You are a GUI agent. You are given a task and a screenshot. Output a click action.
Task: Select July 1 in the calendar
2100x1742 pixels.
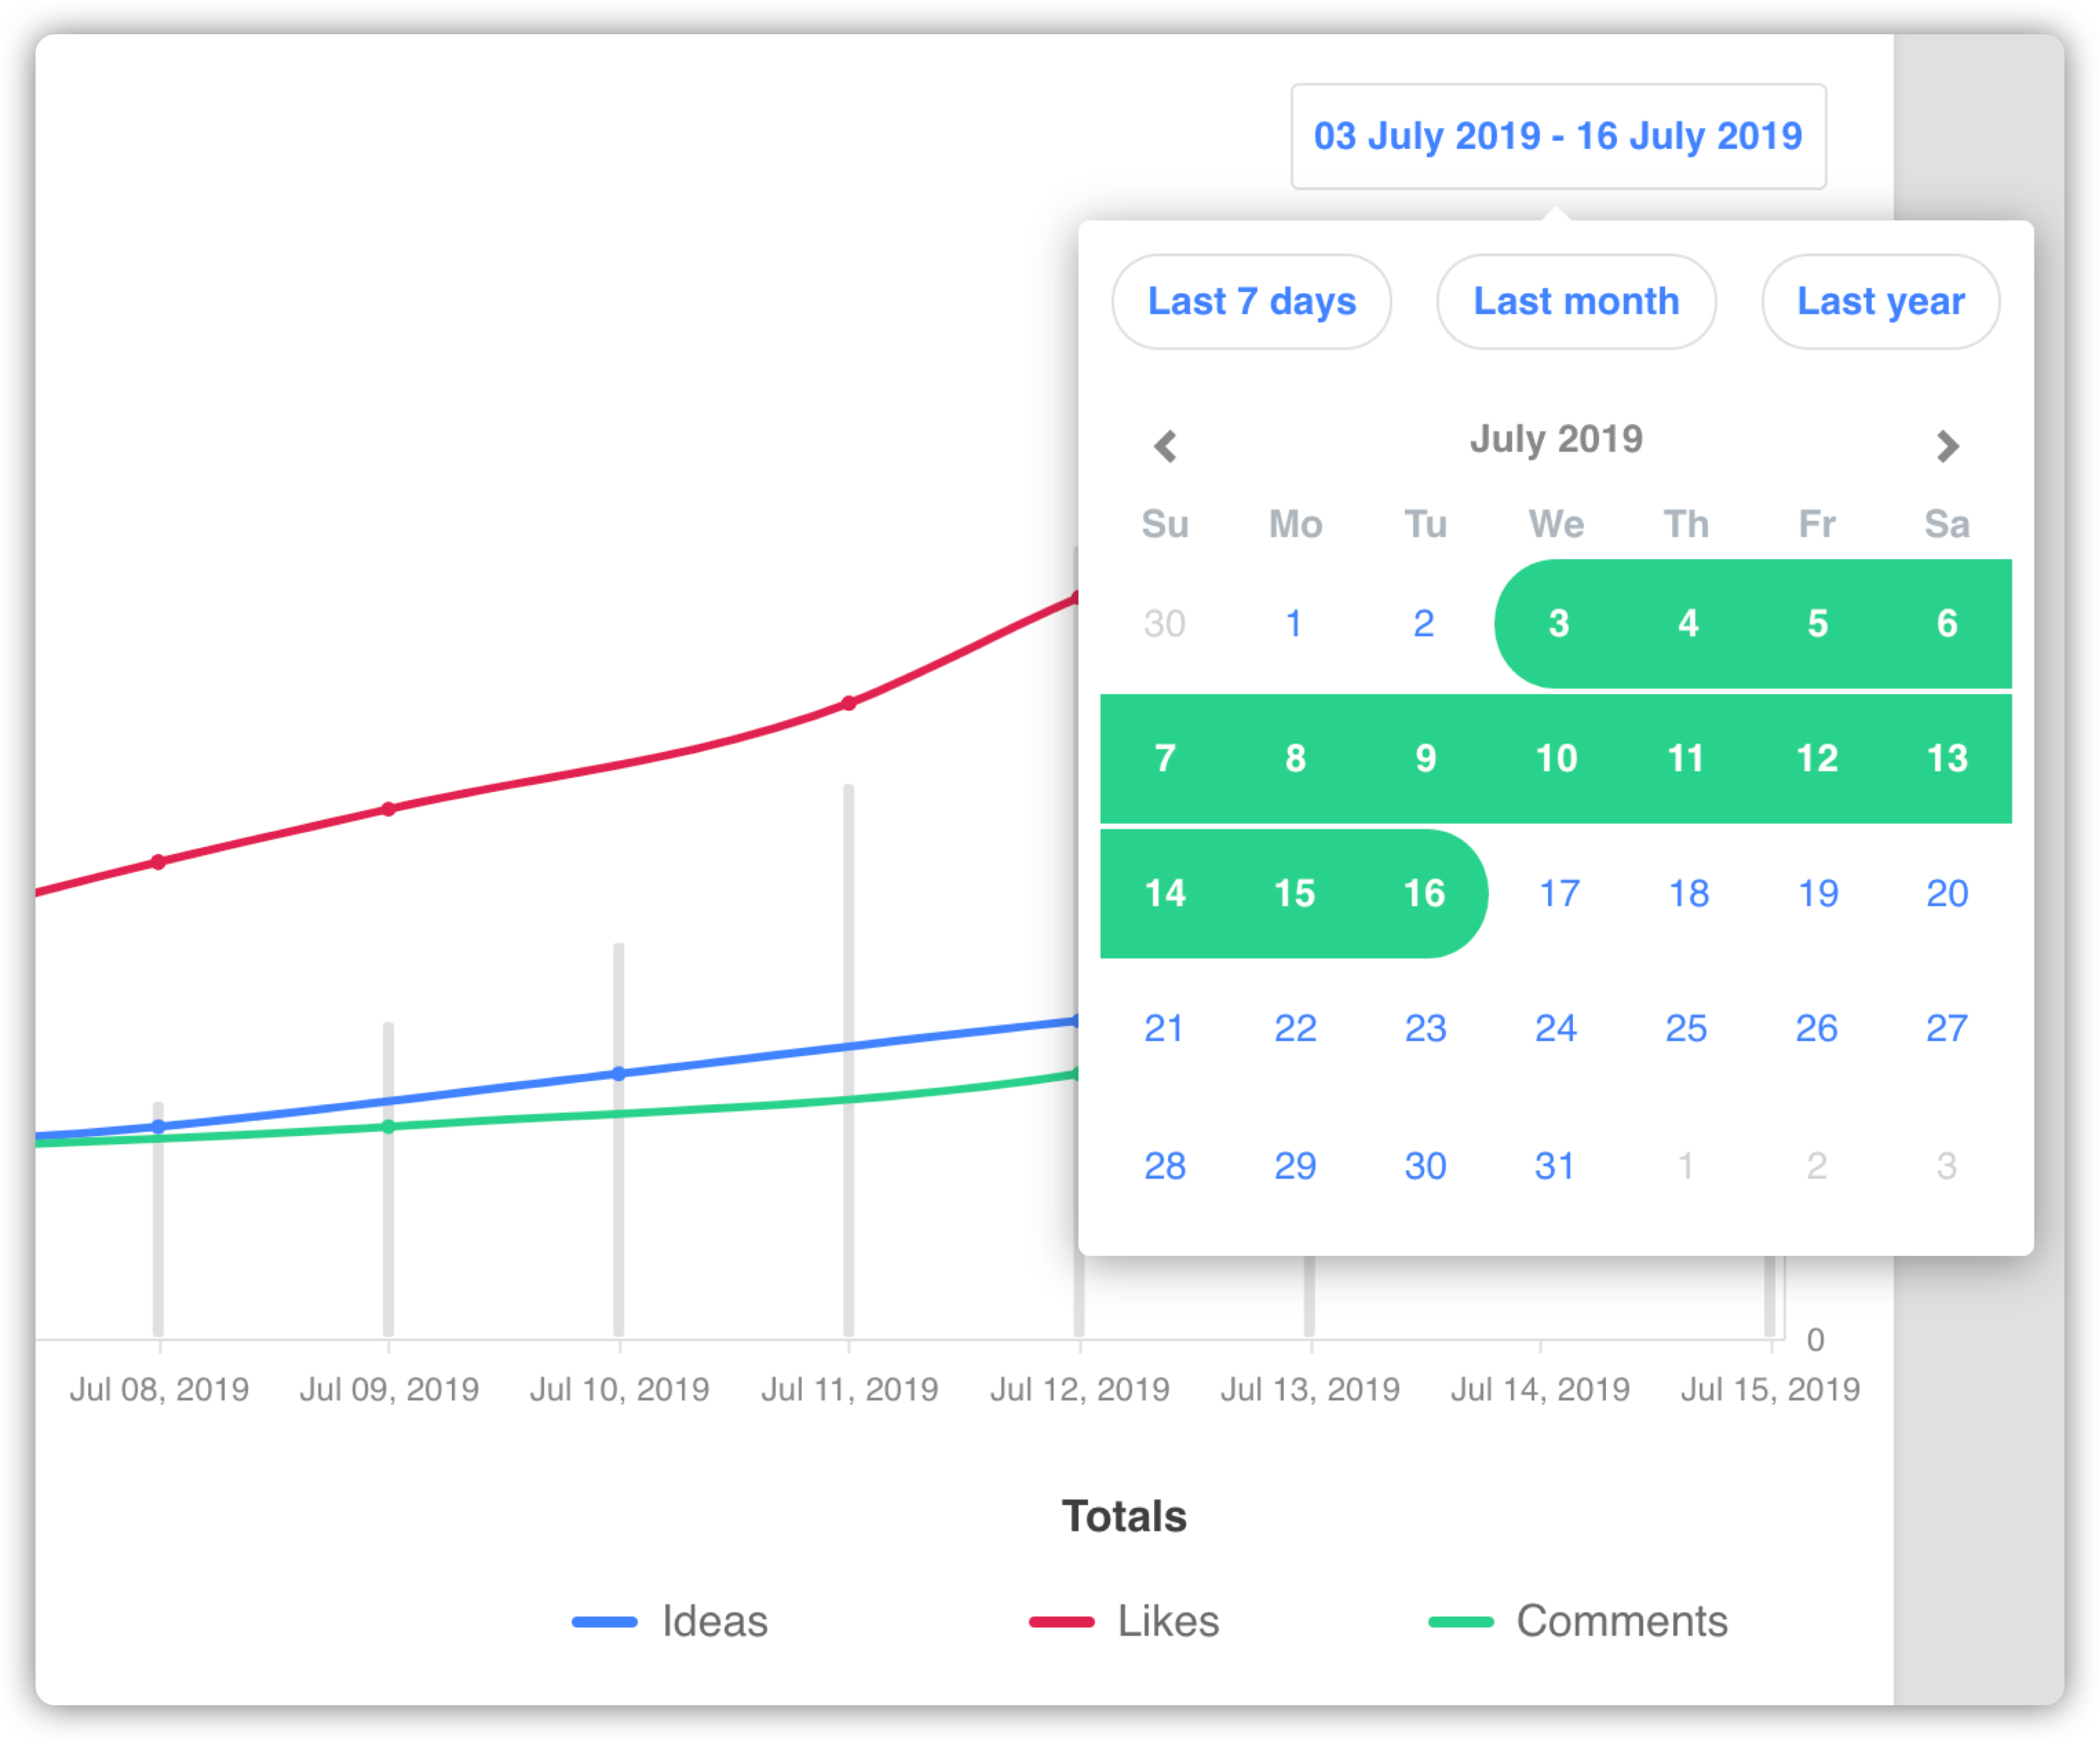(1295, 624)
